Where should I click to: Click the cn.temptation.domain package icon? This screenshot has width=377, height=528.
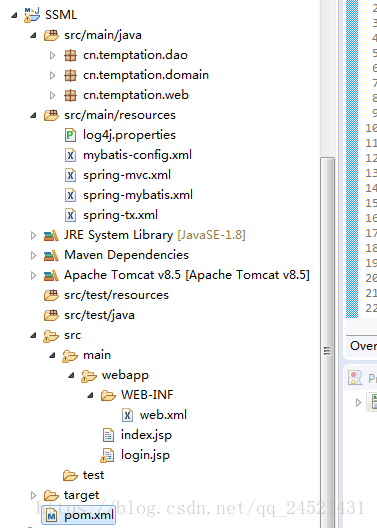click(70, 75)
